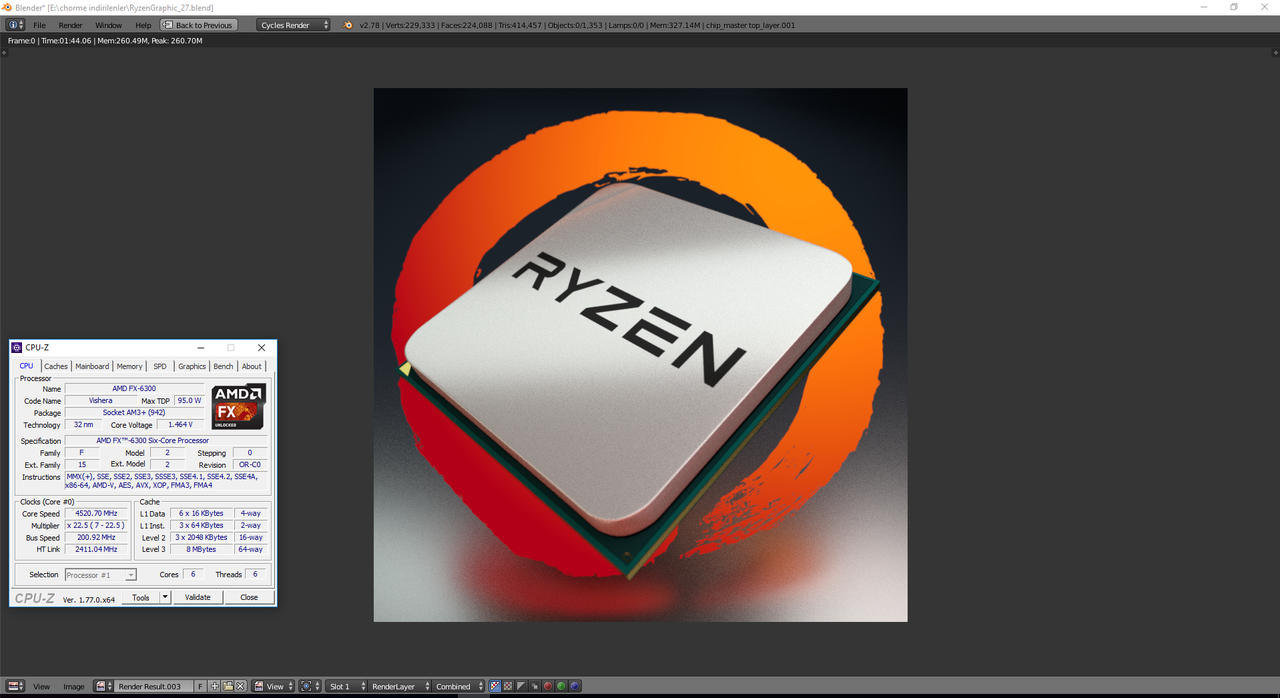Switch to the Mainboard tab in CPU-Z
Screen dimensions: 1280x698
(92, 366)
